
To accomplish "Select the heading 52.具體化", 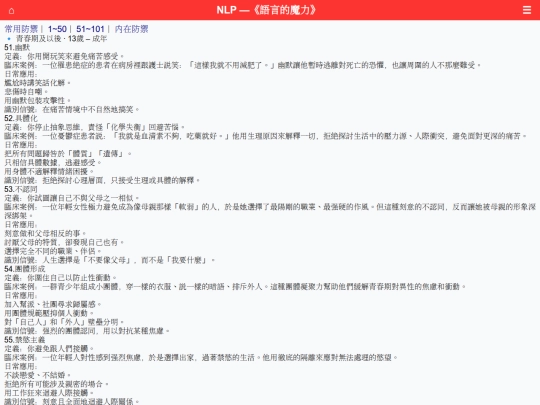I will 21,118.
